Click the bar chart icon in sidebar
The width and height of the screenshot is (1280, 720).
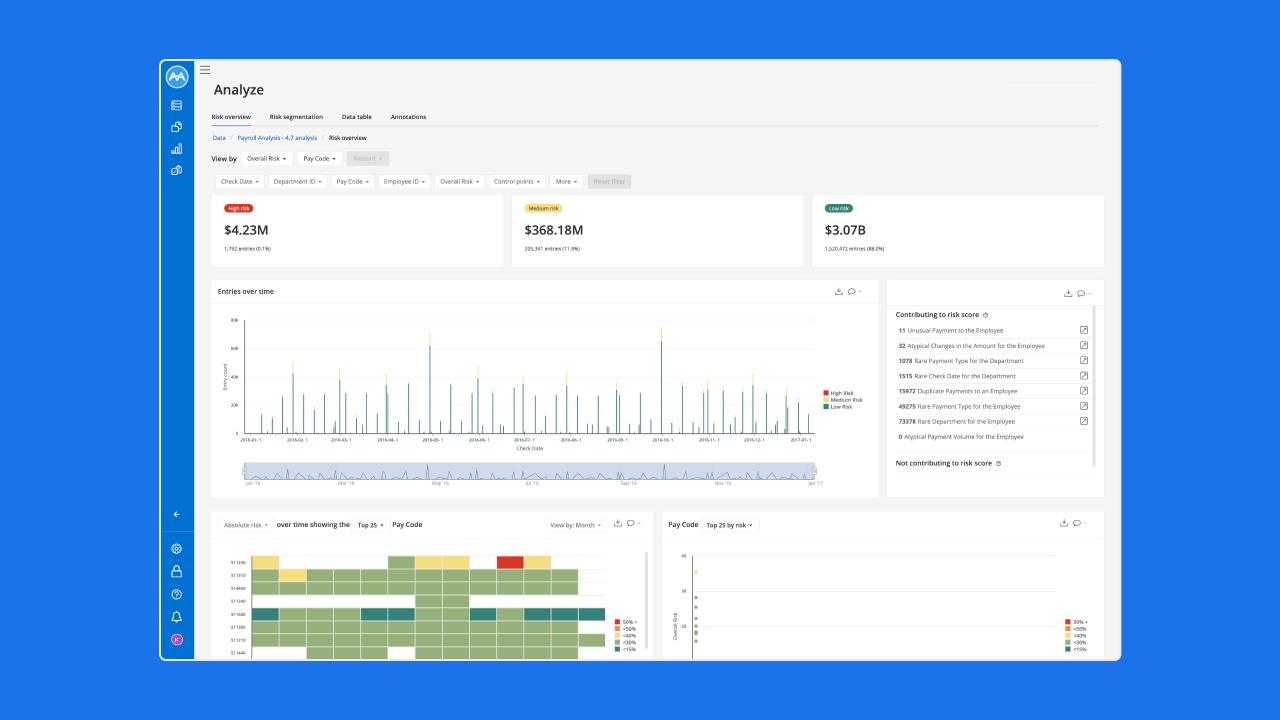click(x=177, y=149)
